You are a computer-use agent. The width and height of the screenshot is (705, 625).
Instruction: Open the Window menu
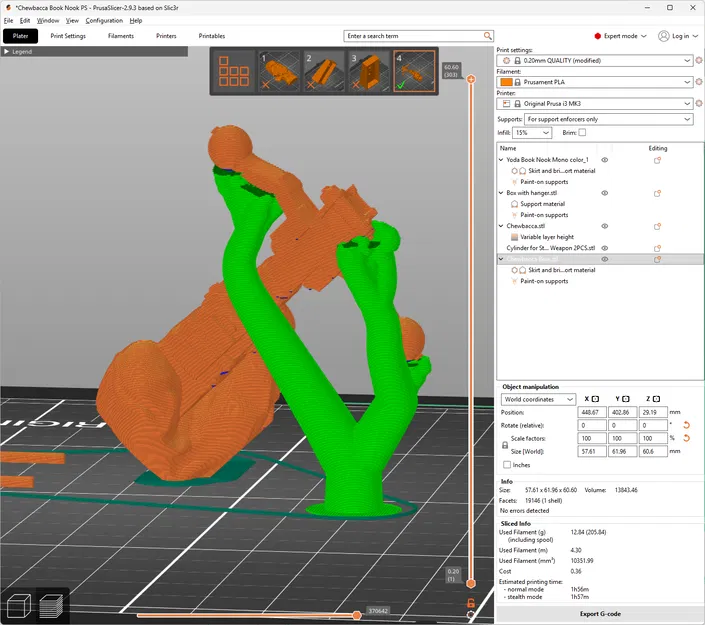tap(48, 21)
